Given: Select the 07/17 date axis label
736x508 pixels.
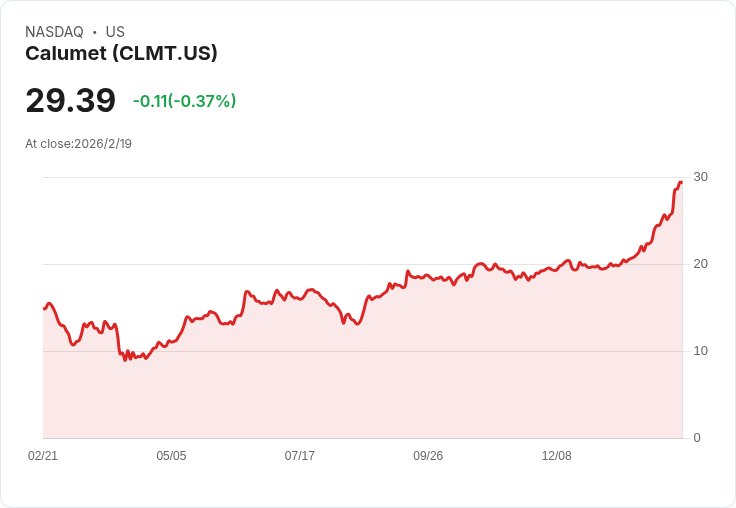Looking at the screenshot, I should 299,455.
